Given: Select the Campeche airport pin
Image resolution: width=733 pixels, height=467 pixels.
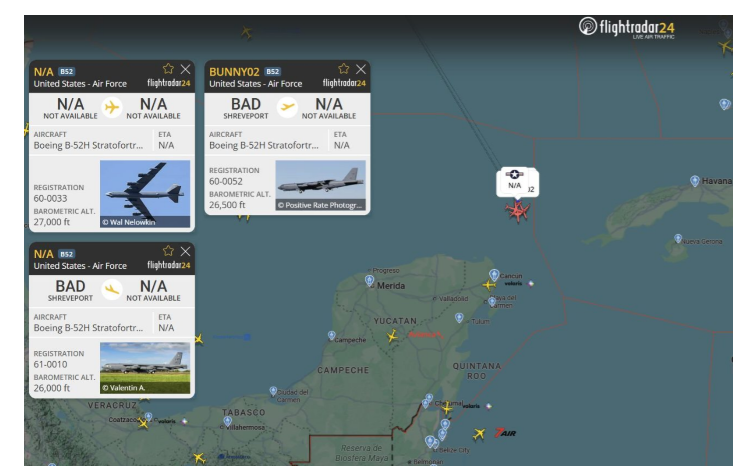Looking at the screenshot, I should tap(331, 335).
